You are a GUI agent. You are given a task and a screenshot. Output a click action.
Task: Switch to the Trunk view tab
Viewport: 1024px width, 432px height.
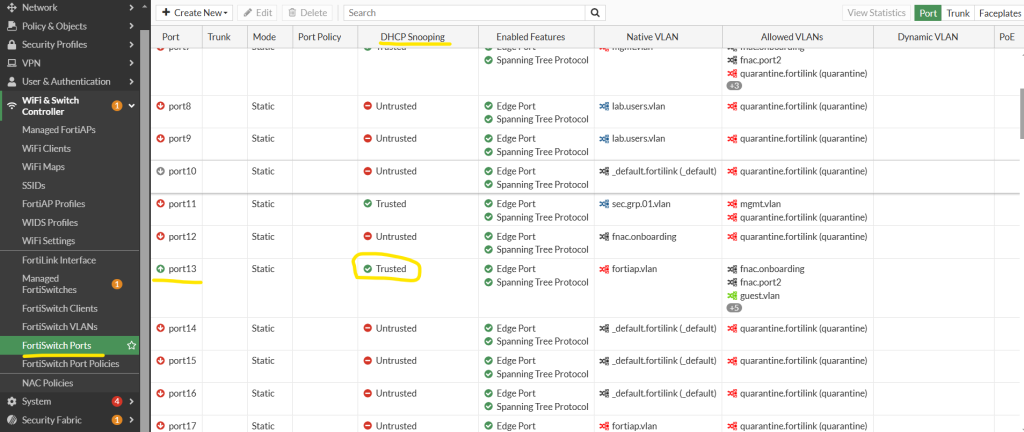coord(958,12)
